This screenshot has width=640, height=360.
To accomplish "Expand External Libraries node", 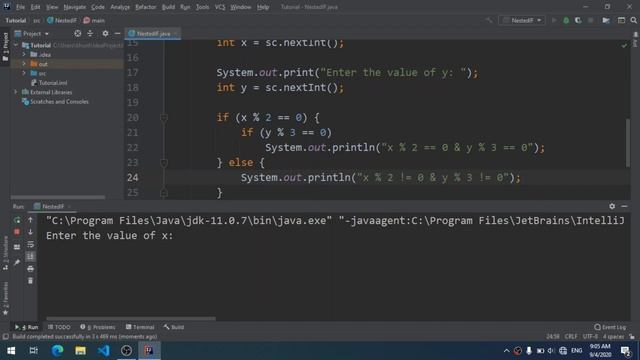I will [x=16, y=92].
